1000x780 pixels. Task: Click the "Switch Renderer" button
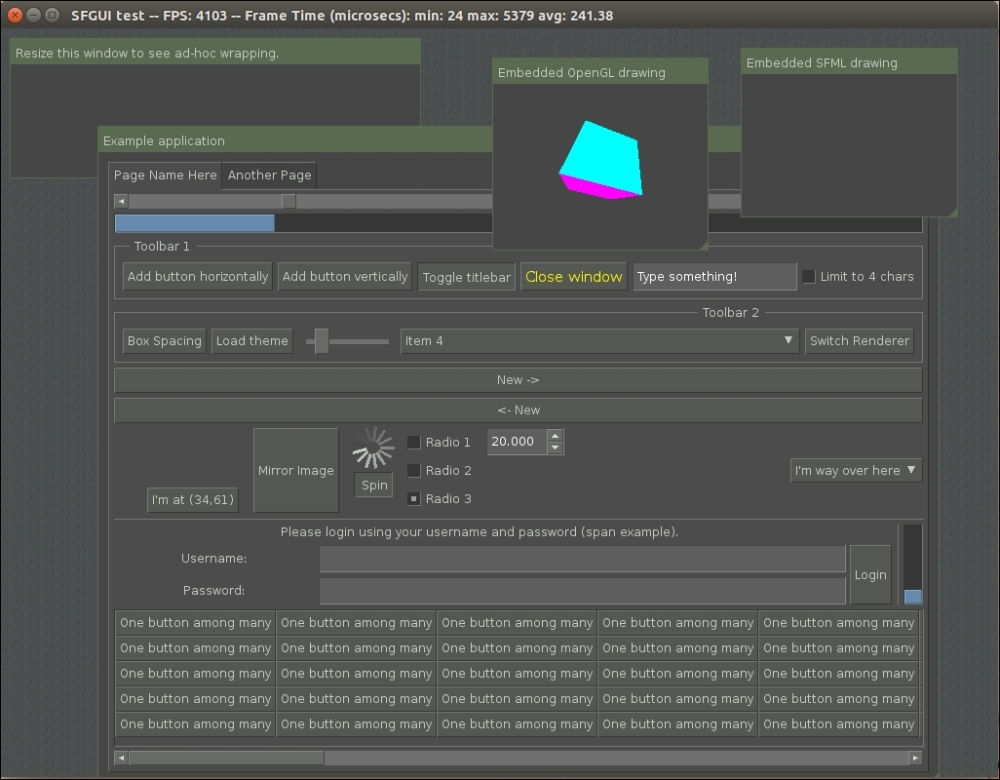(x=859, y=340)
